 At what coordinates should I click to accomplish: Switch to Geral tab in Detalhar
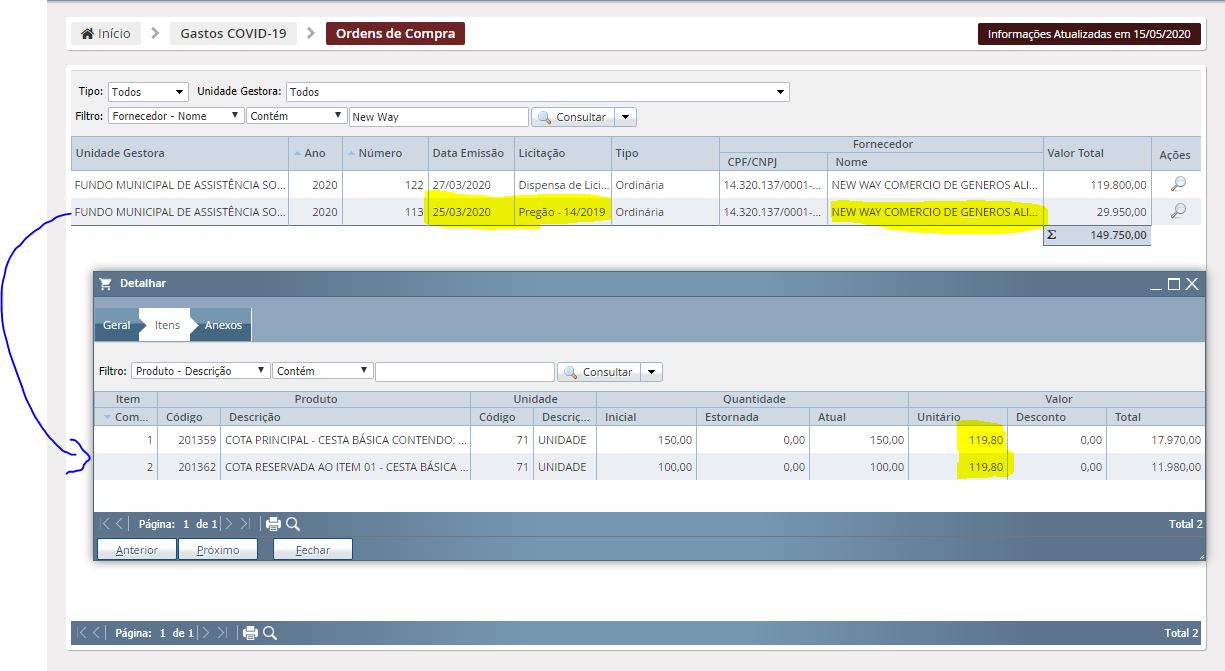point(117,325)
